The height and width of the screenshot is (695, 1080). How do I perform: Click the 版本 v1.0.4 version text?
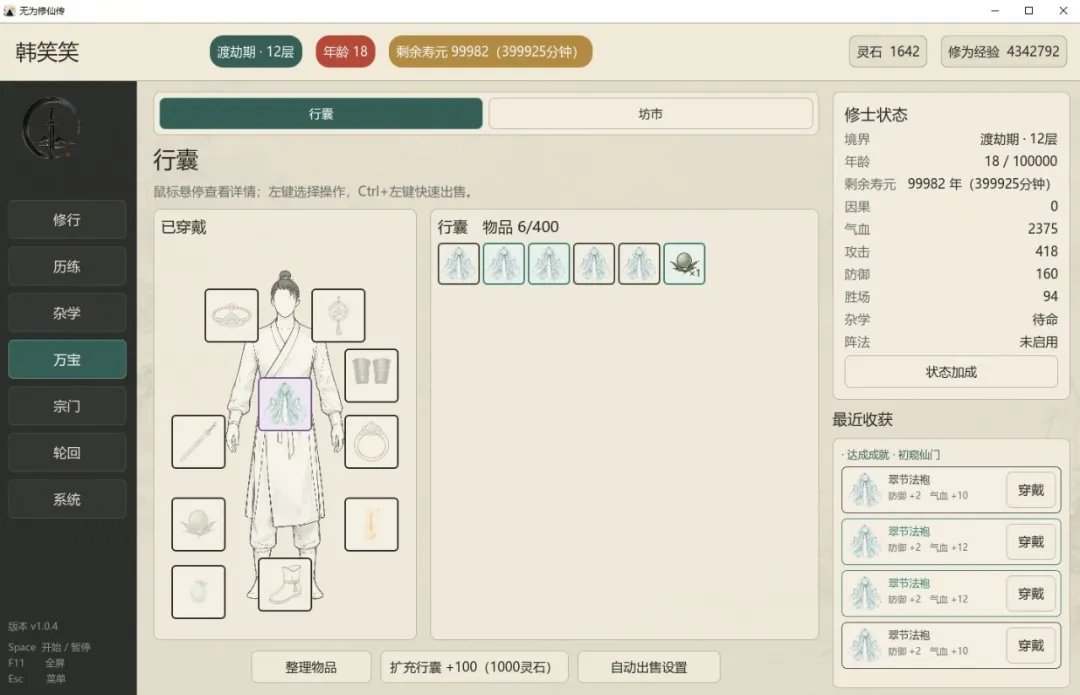[33, 626]
